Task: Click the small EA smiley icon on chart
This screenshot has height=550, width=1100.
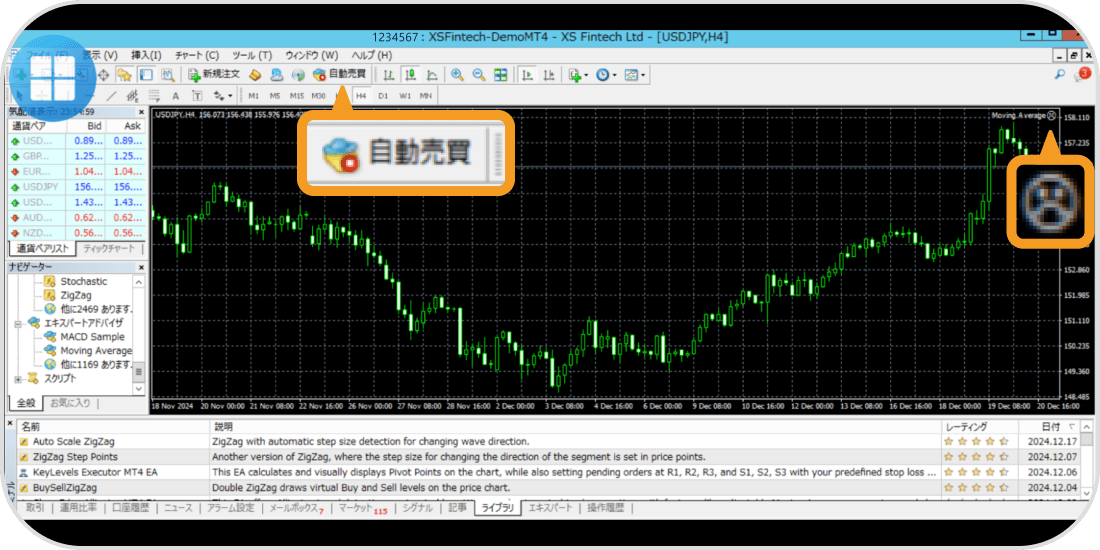Action: (x=1051, y=115)
